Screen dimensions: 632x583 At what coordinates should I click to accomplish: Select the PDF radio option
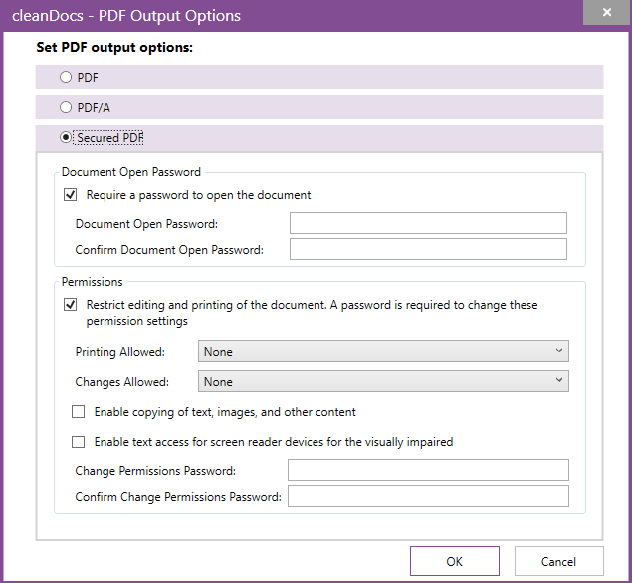click(66, 77)
